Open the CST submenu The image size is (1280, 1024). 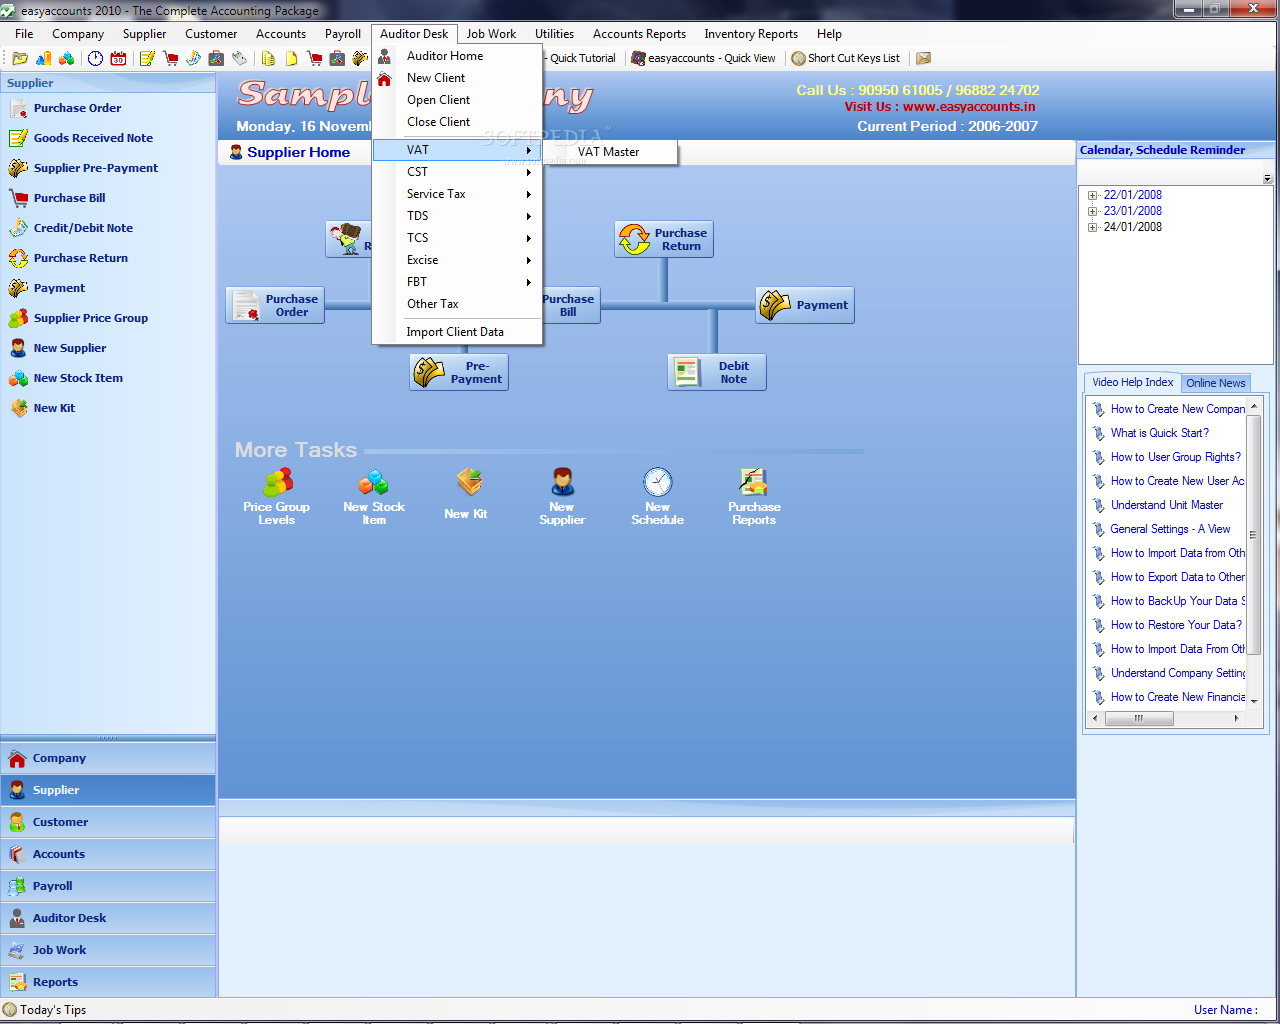[x=457, y=172]
